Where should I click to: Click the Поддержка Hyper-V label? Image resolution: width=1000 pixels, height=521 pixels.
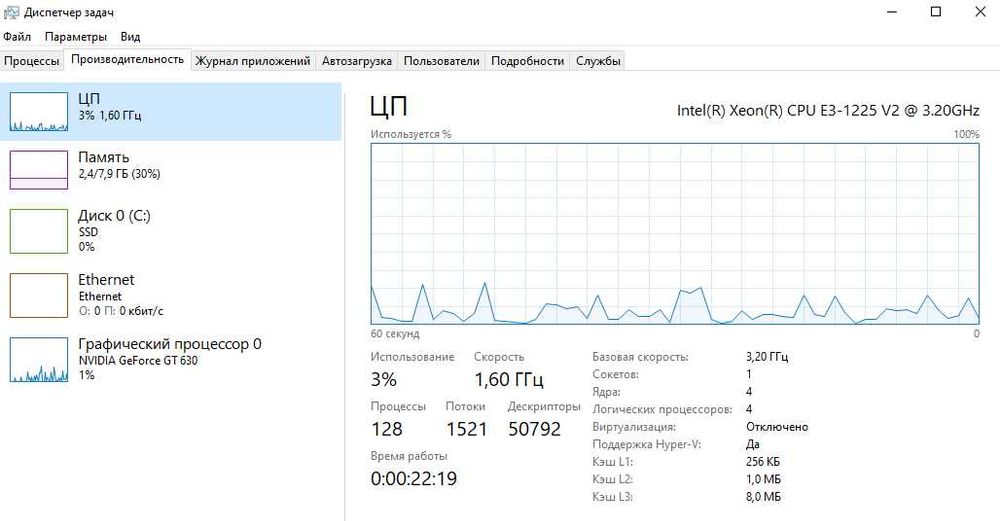tap(647, 444)
